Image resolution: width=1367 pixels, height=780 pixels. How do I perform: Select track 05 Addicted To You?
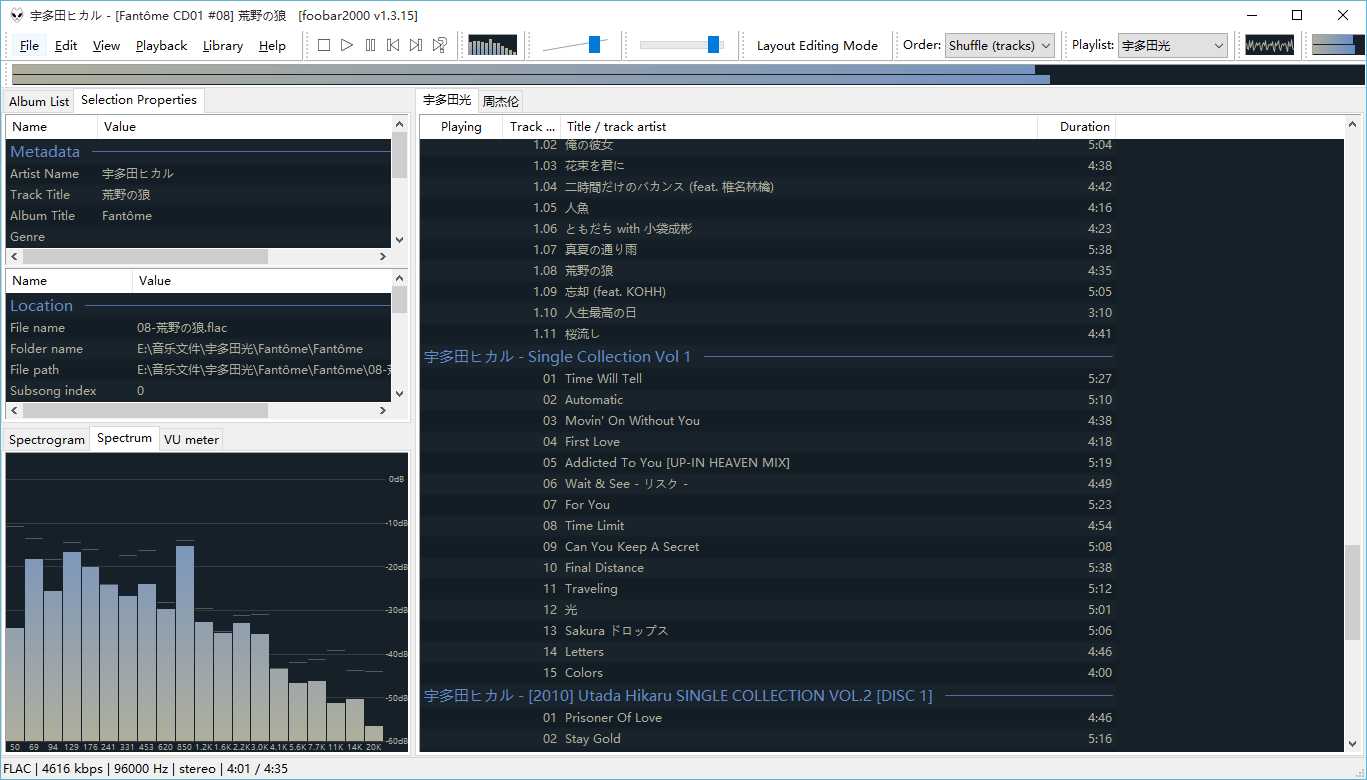766,462
